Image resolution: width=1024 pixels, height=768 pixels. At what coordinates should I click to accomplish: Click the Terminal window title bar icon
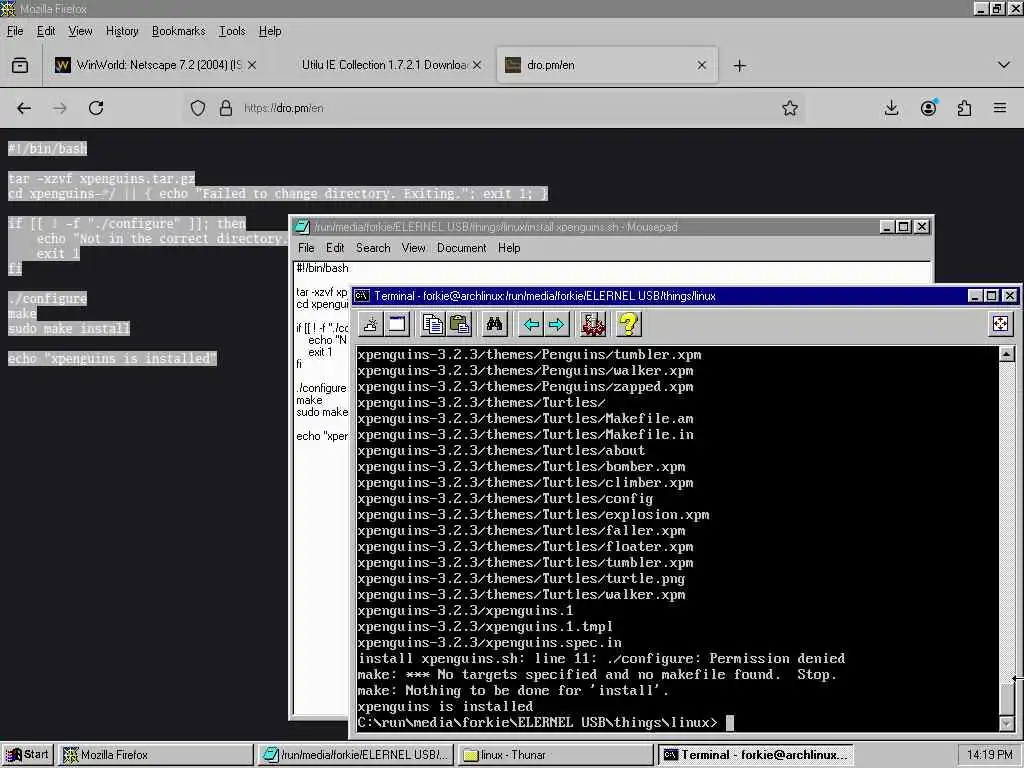point(362,296)
